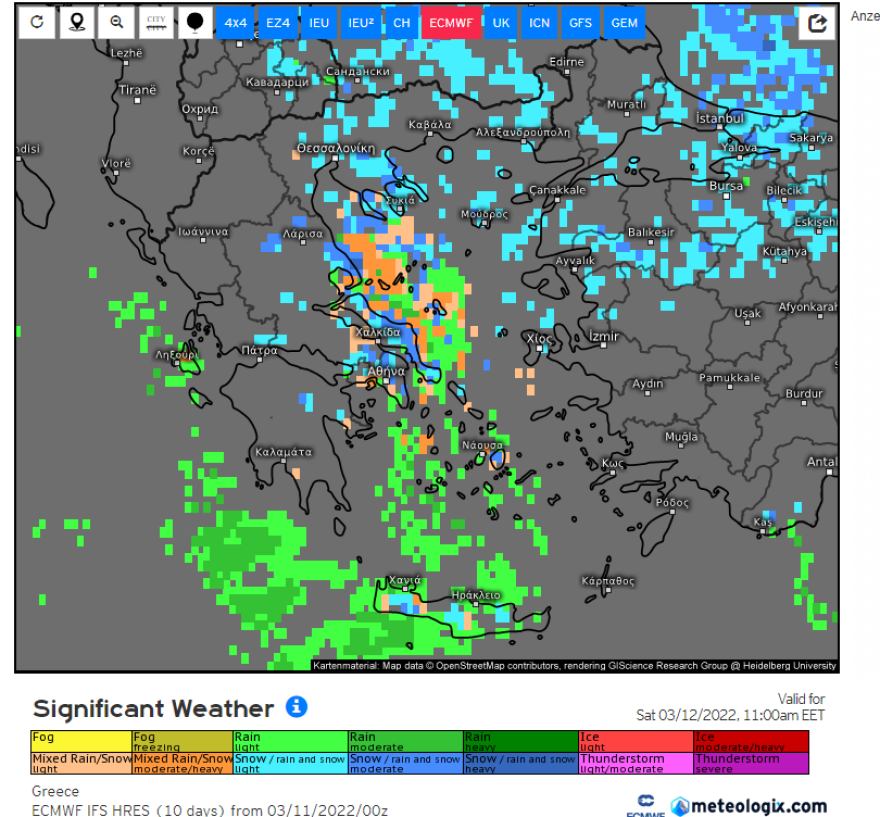Click the refresh map icon
Image resolution: width=880 pixels, height=817 pixels.
pos(37,23)
